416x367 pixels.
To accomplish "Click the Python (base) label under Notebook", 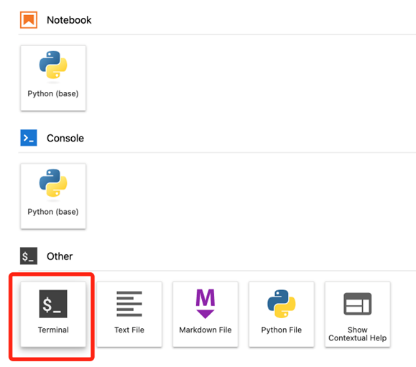I will (53, 94).
